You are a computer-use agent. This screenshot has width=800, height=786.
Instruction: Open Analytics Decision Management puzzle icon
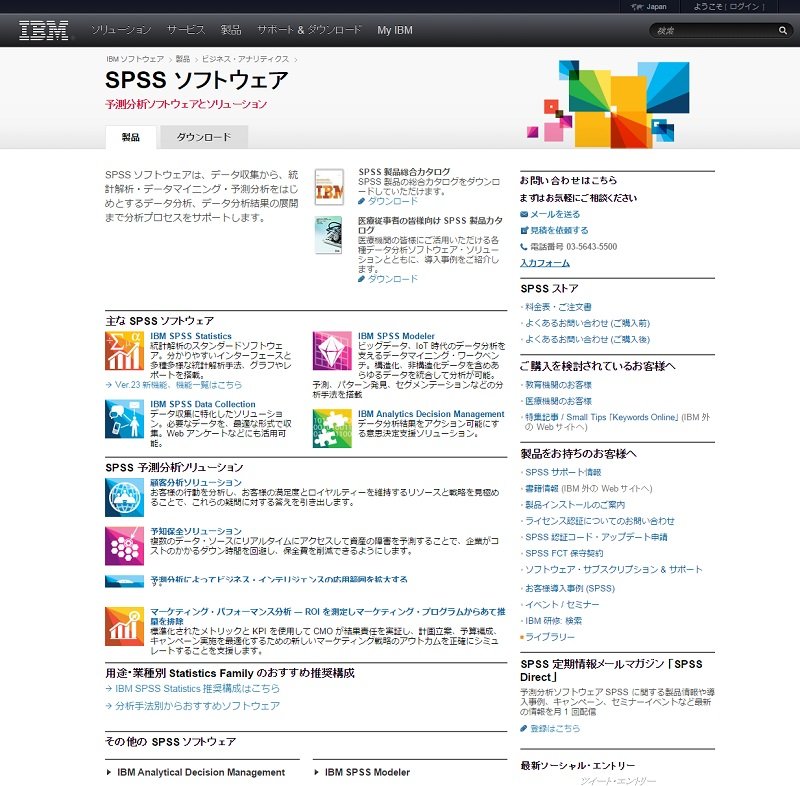click(332, 428)
